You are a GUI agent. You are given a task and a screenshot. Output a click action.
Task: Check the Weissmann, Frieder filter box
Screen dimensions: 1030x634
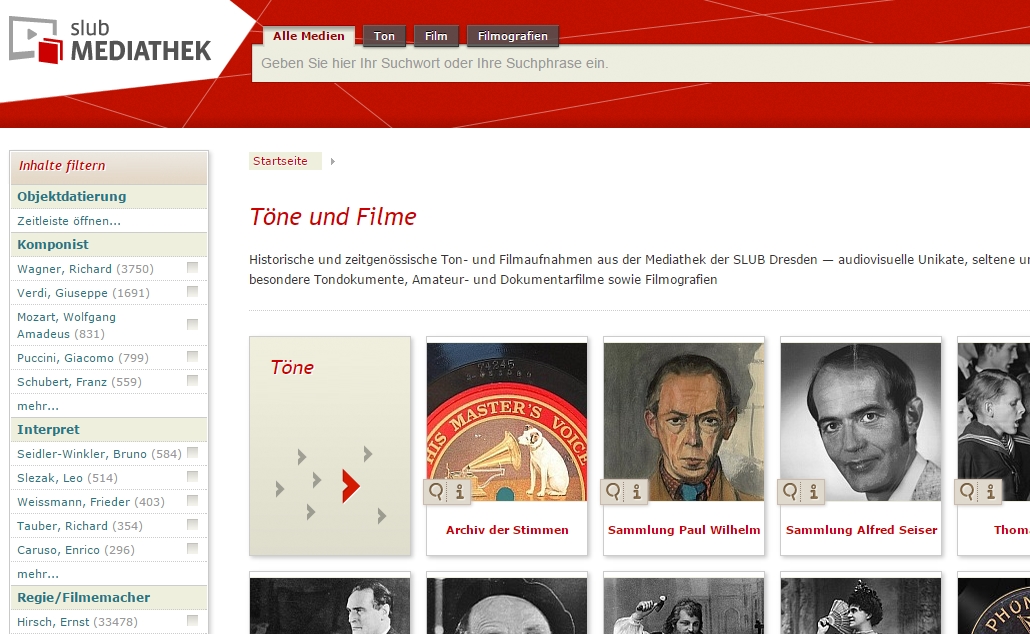(192, 501)
